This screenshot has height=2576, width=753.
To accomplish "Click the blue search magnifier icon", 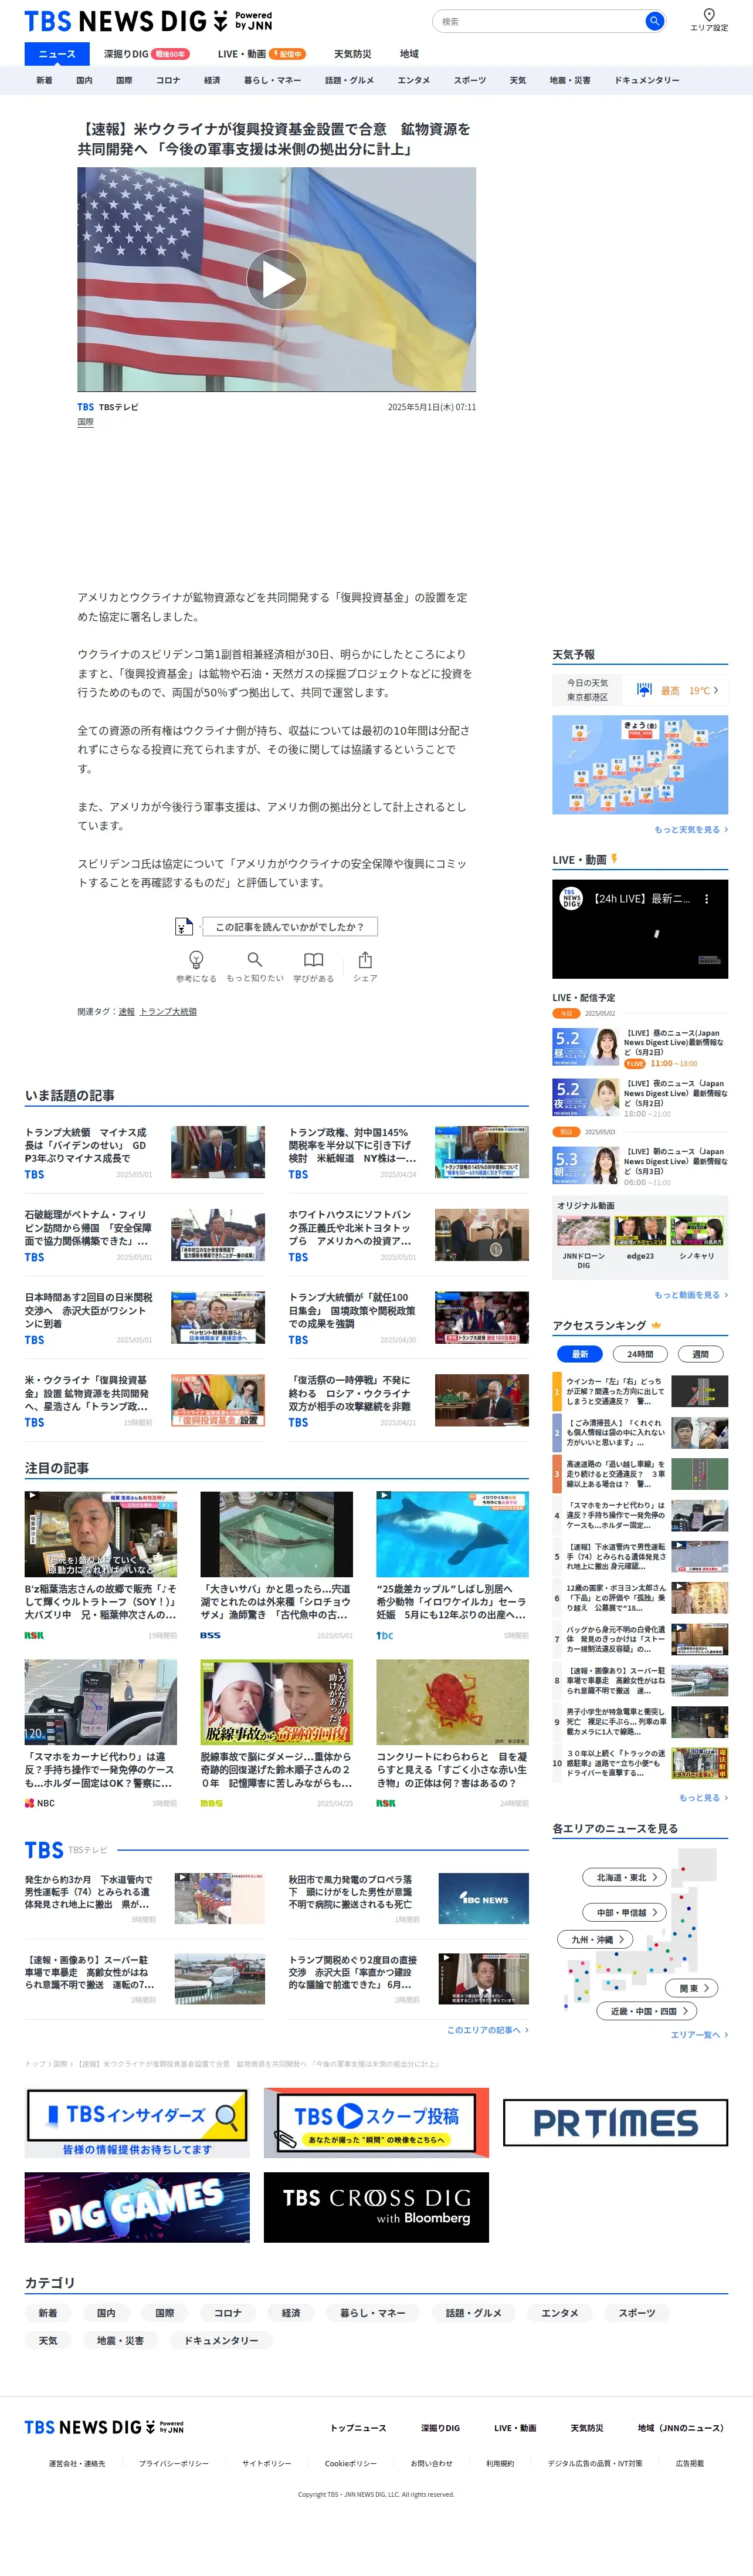I will pyautogui.click(x=654, y=21).
